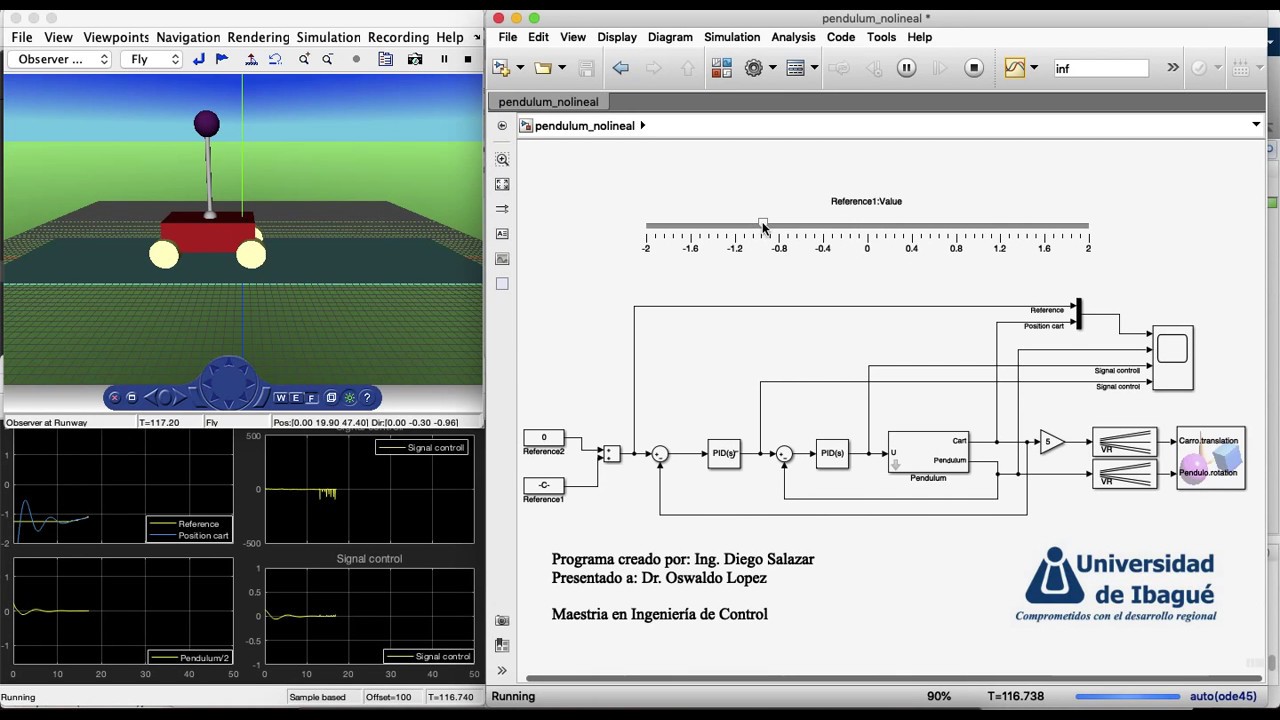Expand gear settings dropdown arrow
The height and width of the screenshot is (720, 1280).
[x=772, y=68]
